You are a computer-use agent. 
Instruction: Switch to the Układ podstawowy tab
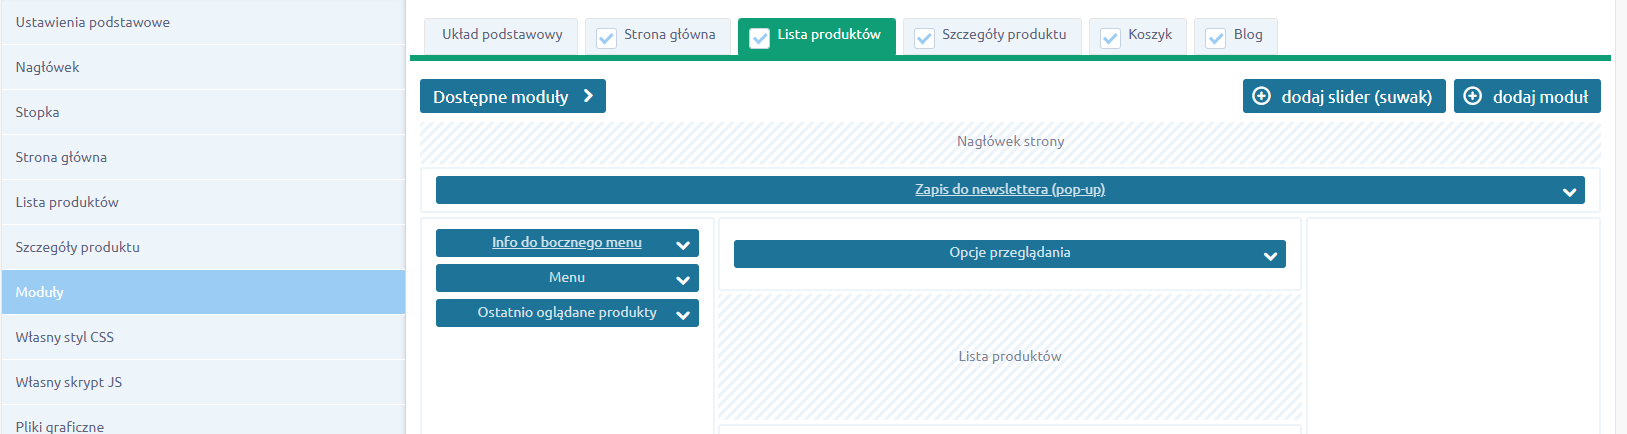[502, 35]
